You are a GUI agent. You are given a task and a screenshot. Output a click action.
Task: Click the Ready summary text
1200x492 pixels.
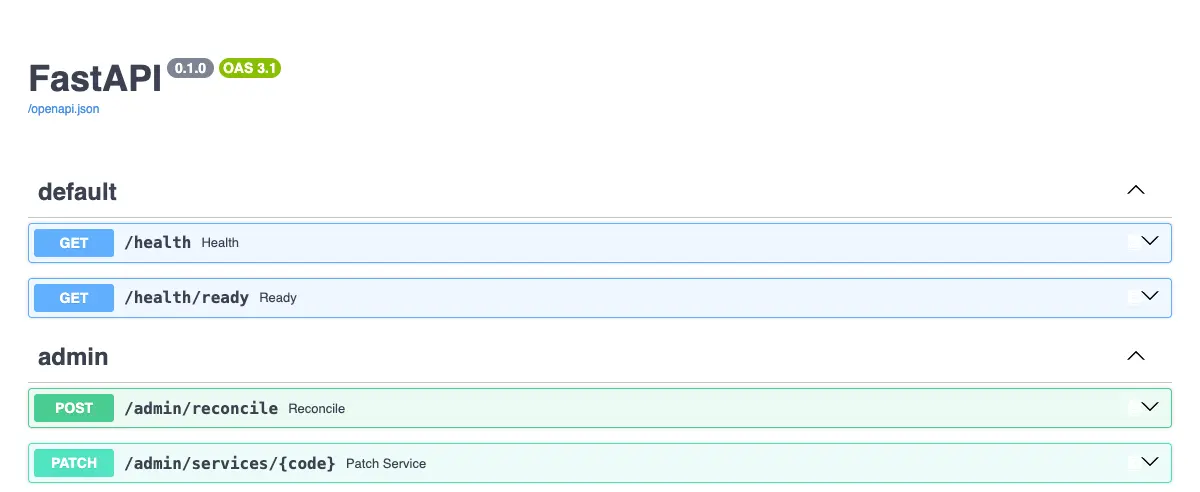point(278,298)
